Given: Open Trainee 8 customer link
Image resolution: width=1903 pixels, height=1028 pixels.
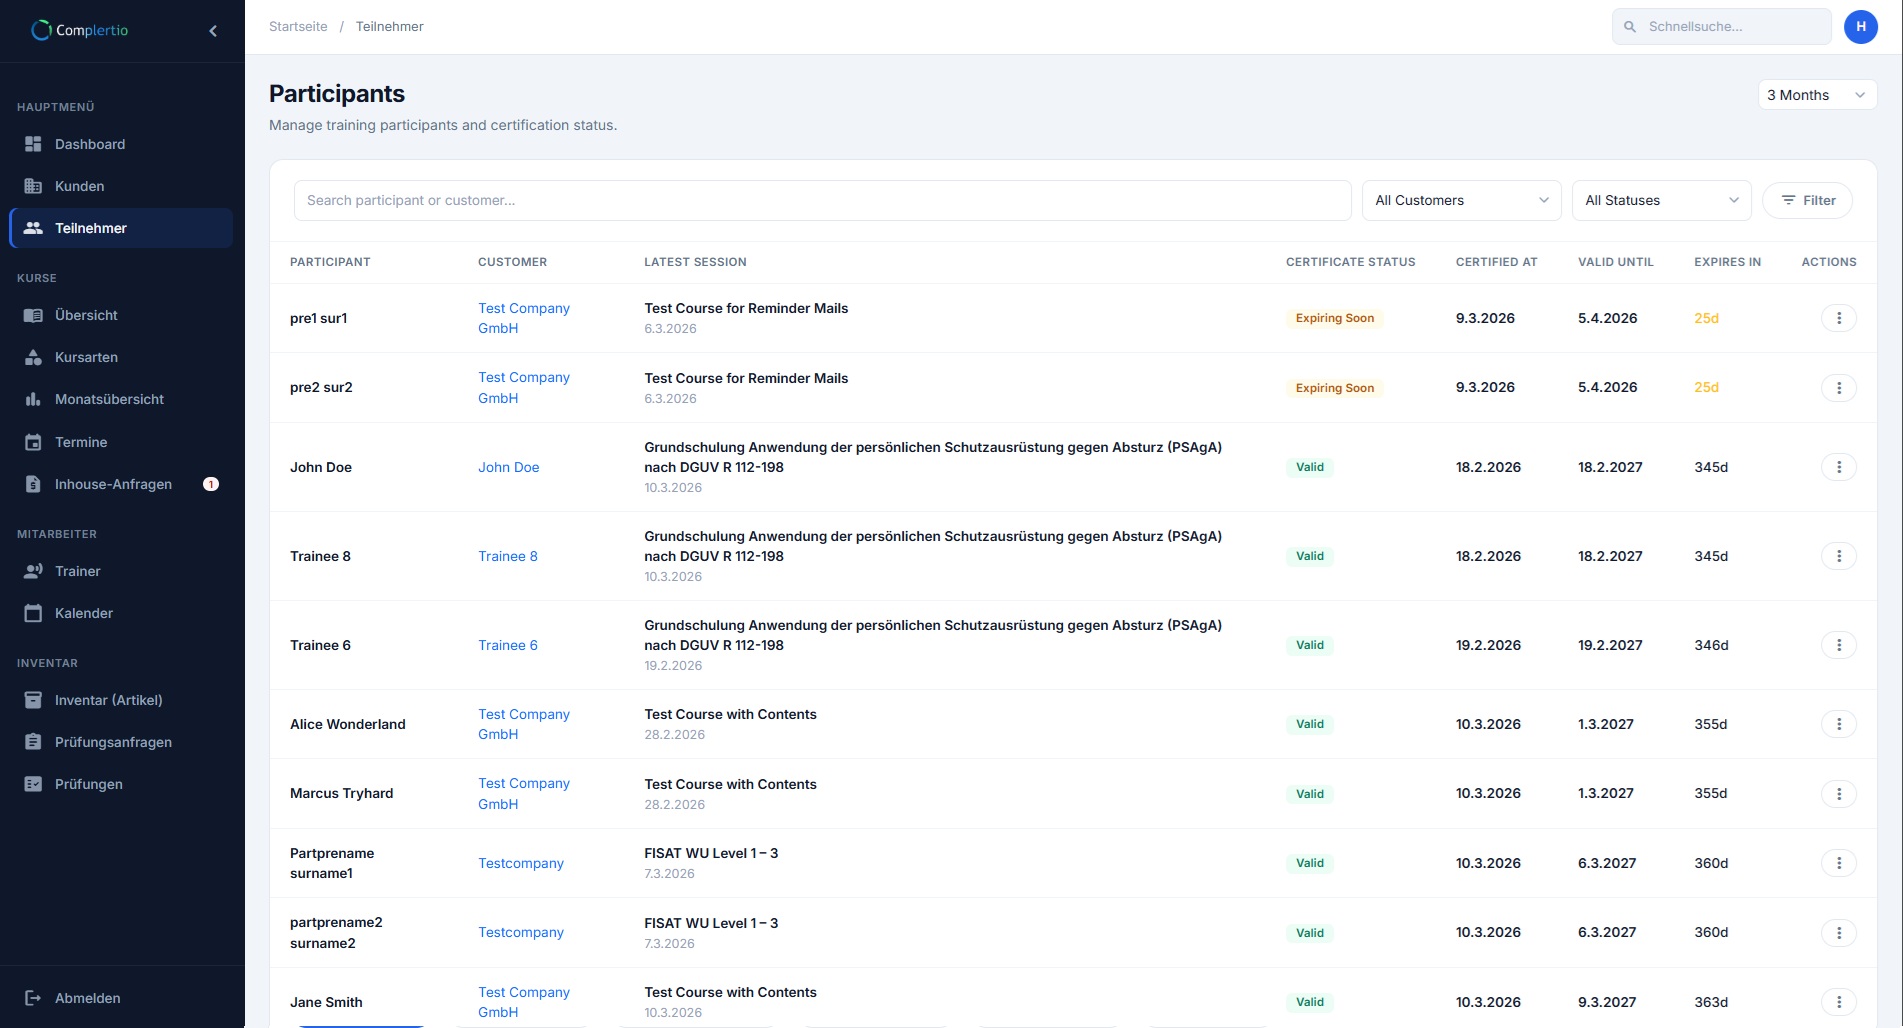Looking at the screenshot, I should coord(507,556).
